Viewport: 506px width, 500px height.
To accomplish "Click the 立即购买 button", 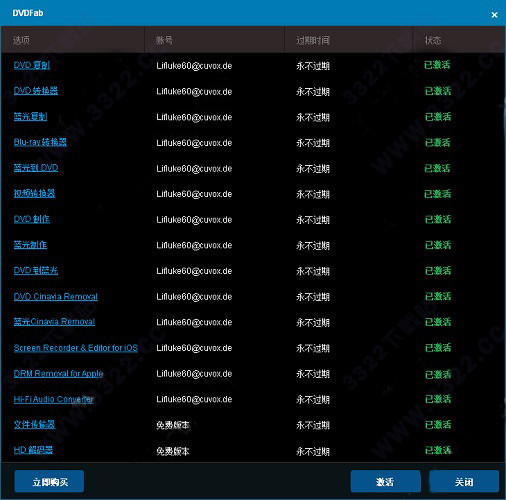I will (x=49, y=481).
